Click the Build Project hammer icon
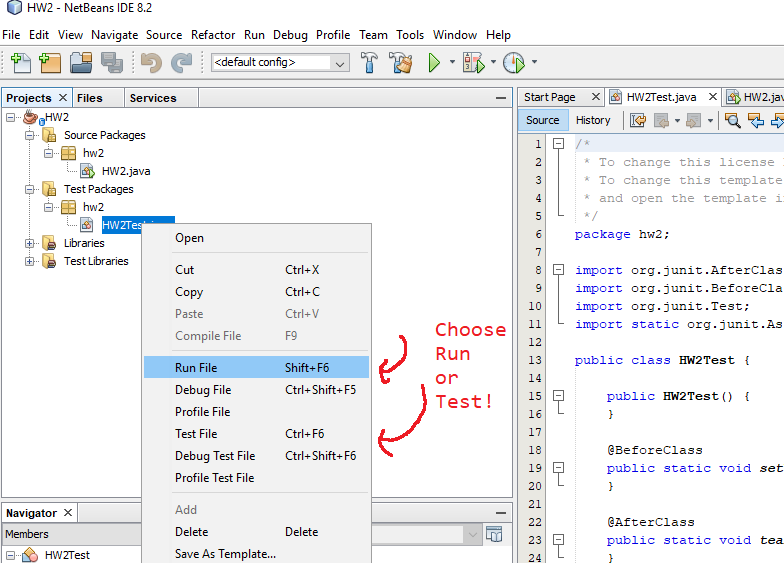 tap(369, 62)
